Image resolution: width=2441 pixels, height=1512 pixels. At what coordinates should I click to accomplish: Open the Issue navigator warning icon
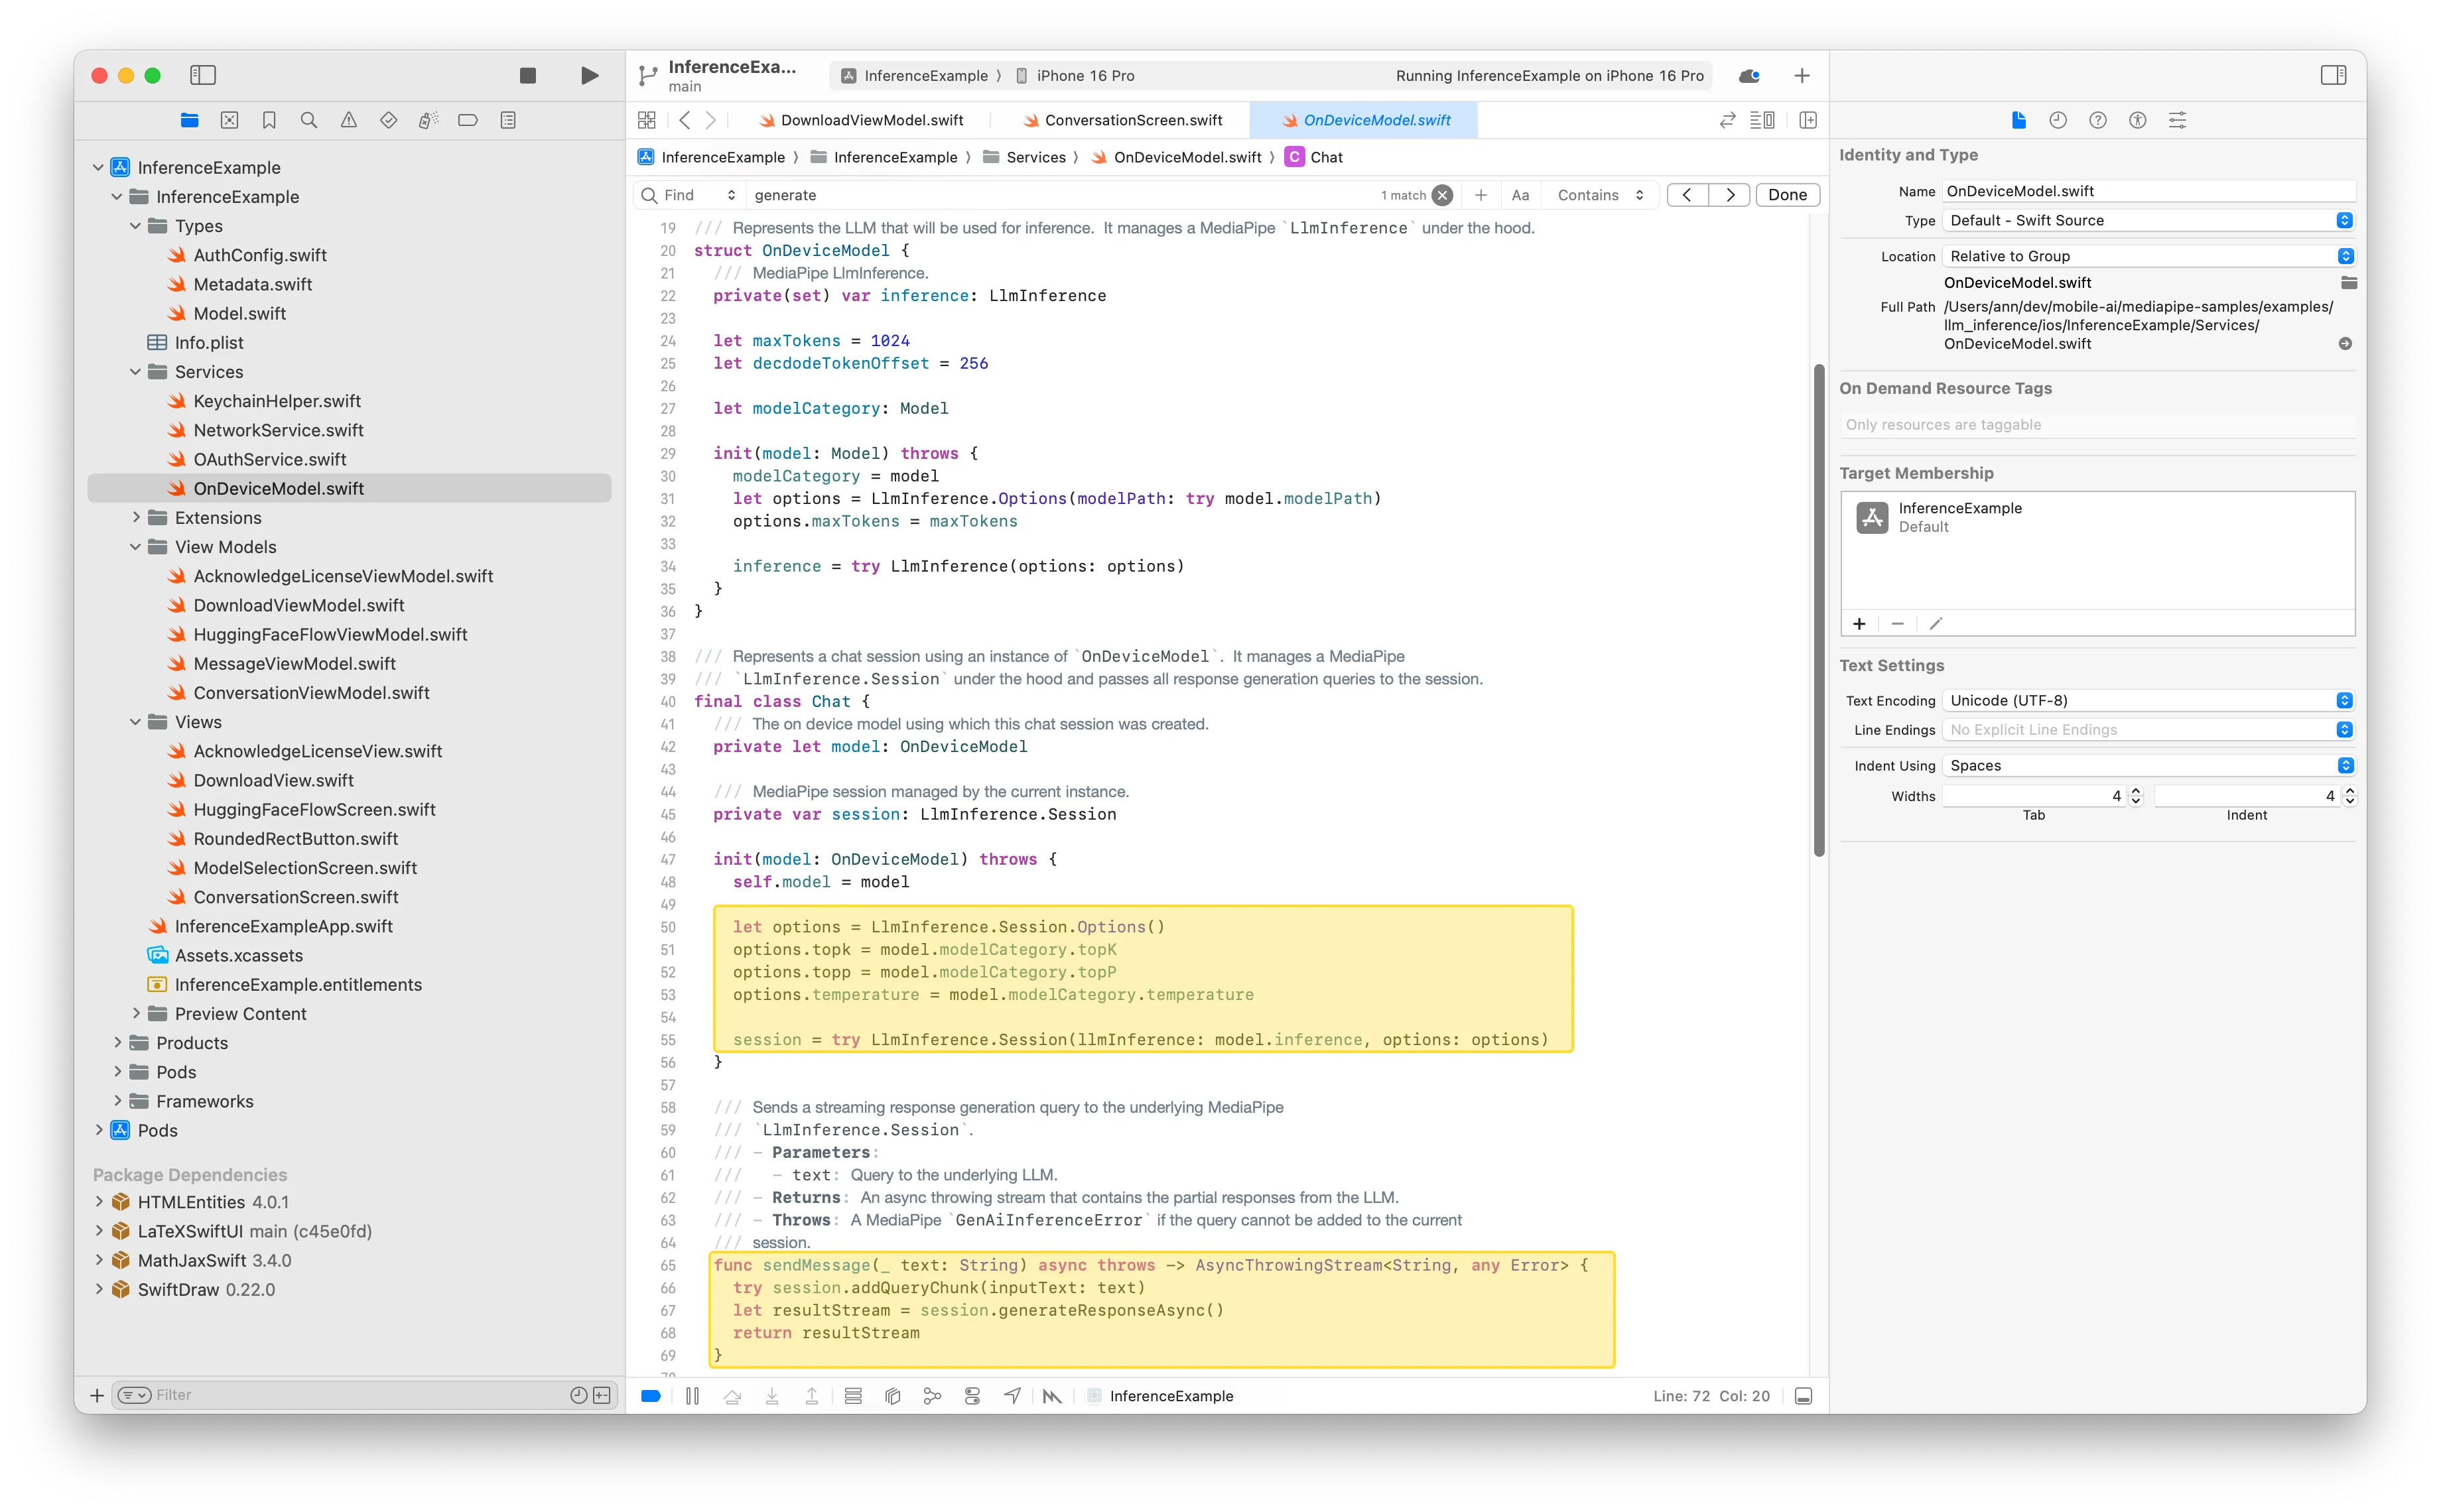pos(349,120)
